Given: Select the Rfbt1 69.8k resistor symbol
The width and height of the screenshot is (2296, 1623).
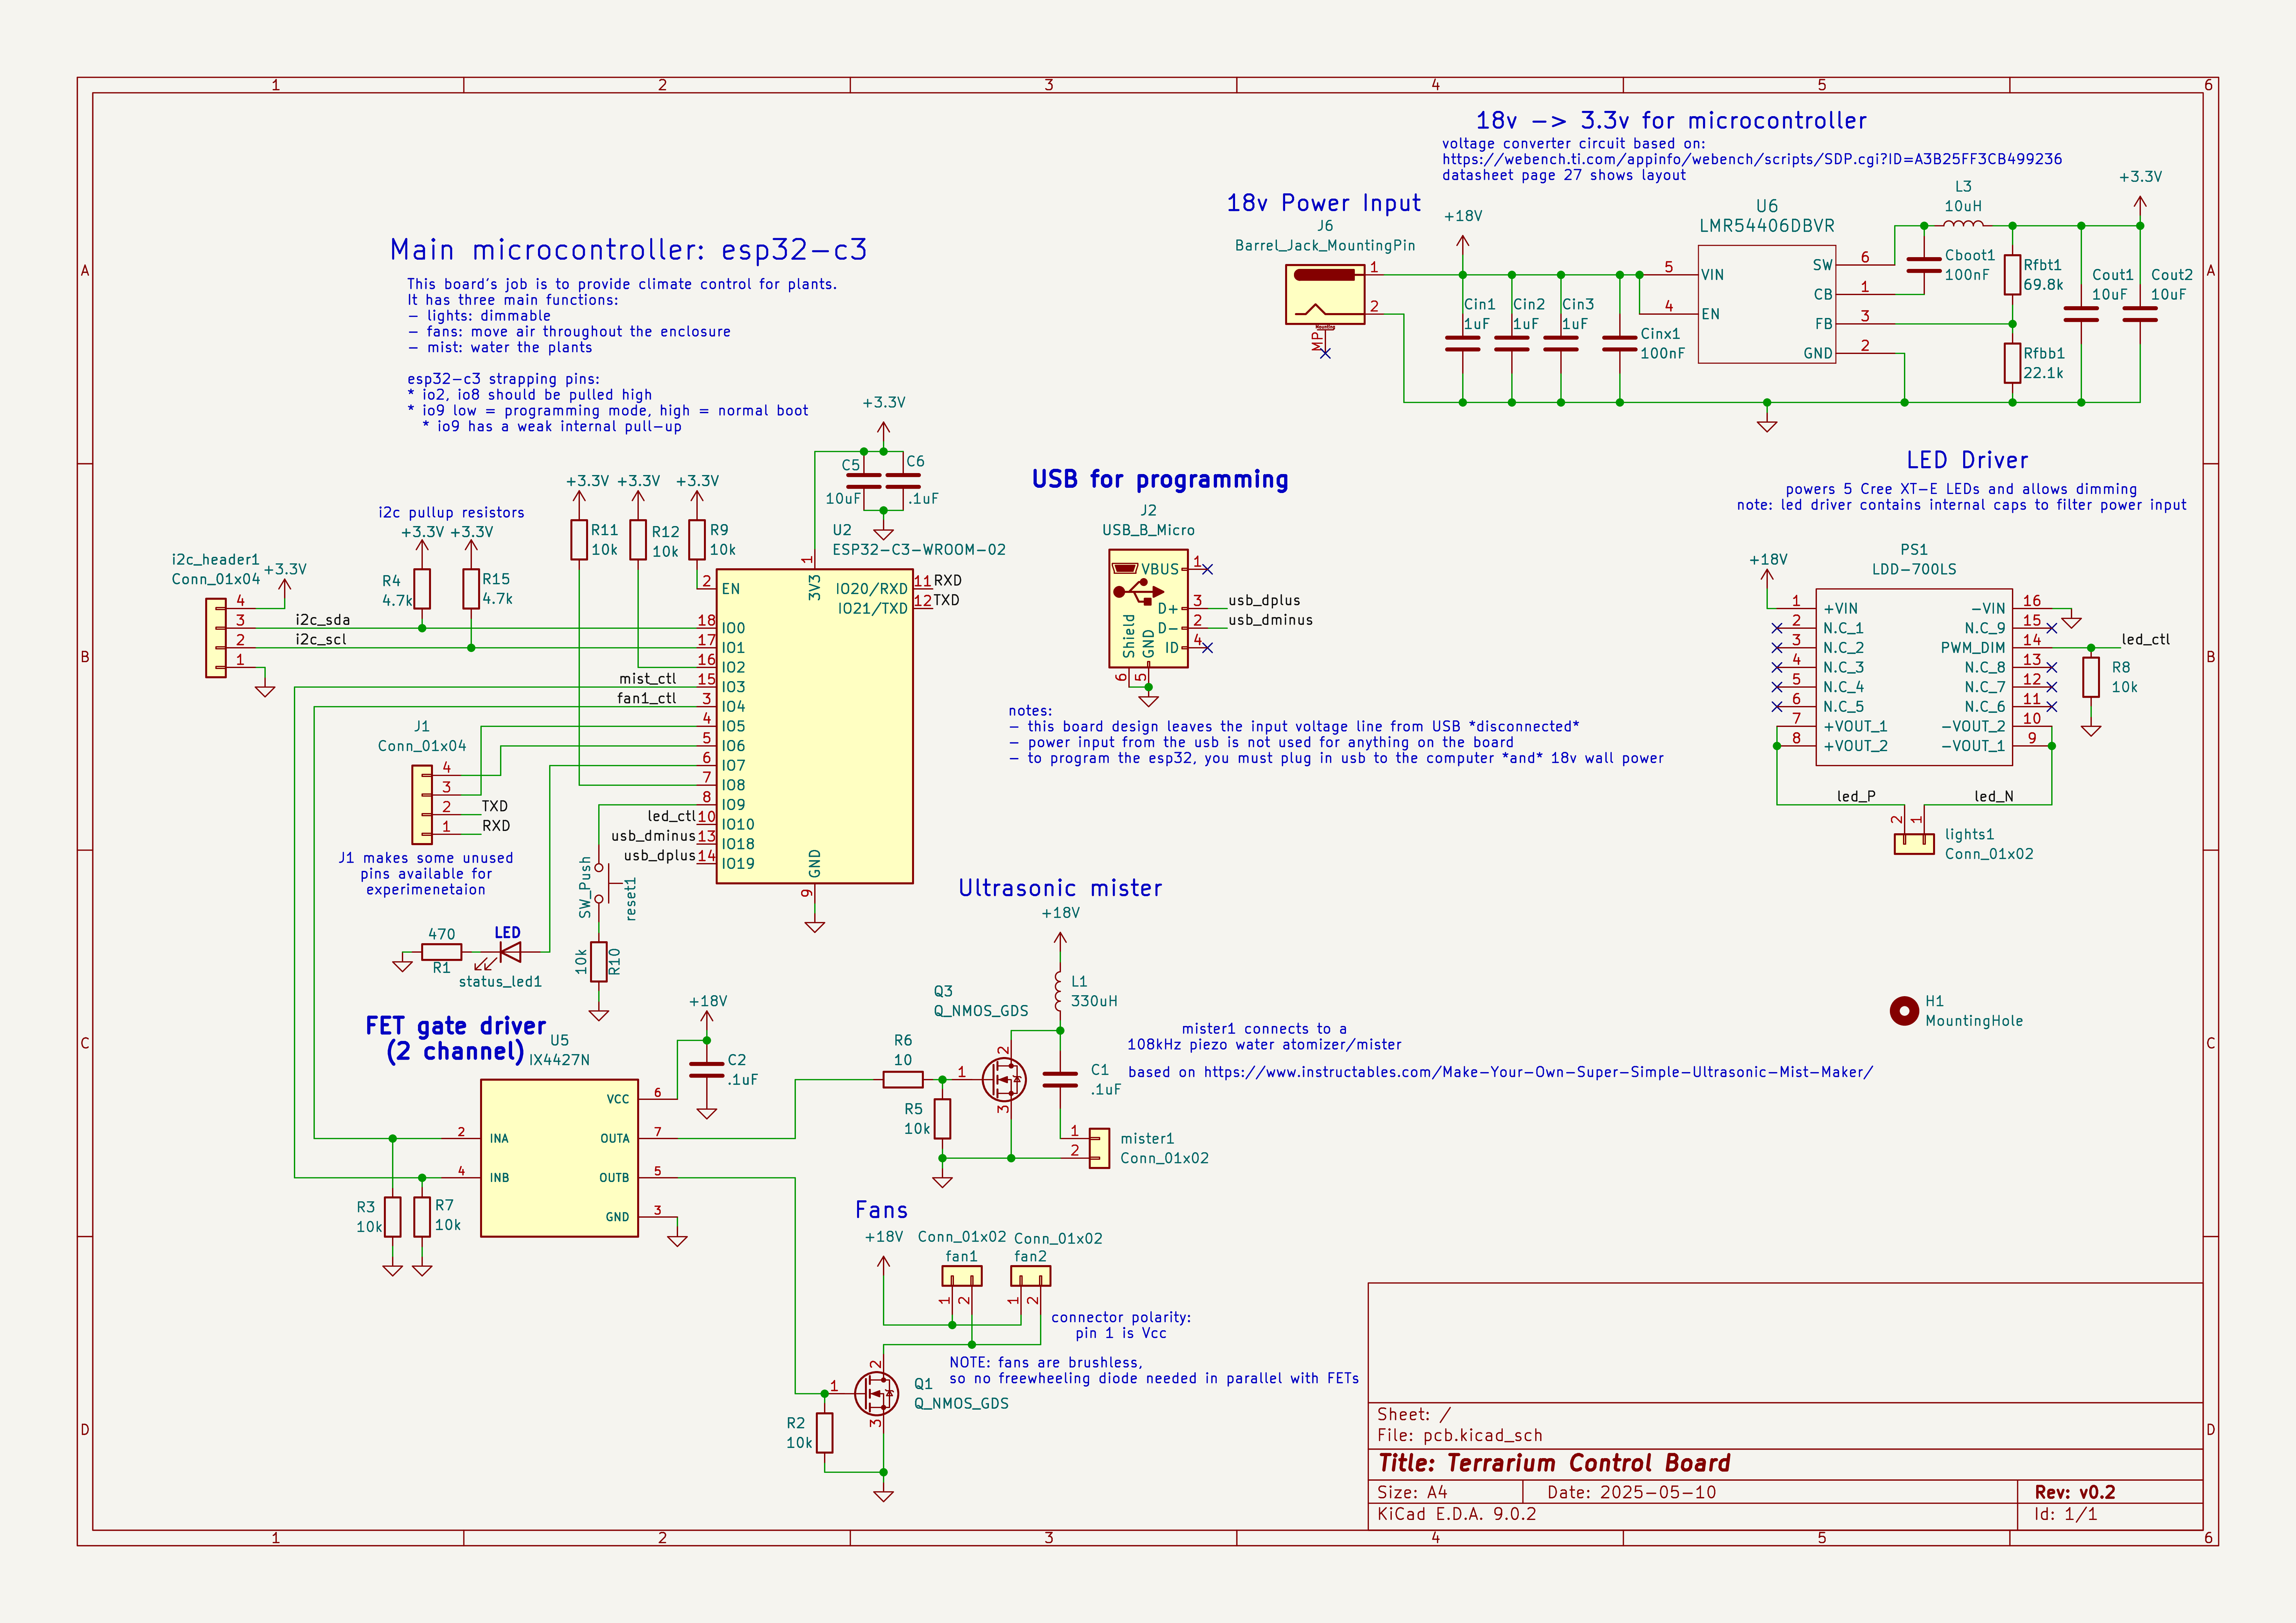Looking at the screenshot, I should coord(2012,275).
